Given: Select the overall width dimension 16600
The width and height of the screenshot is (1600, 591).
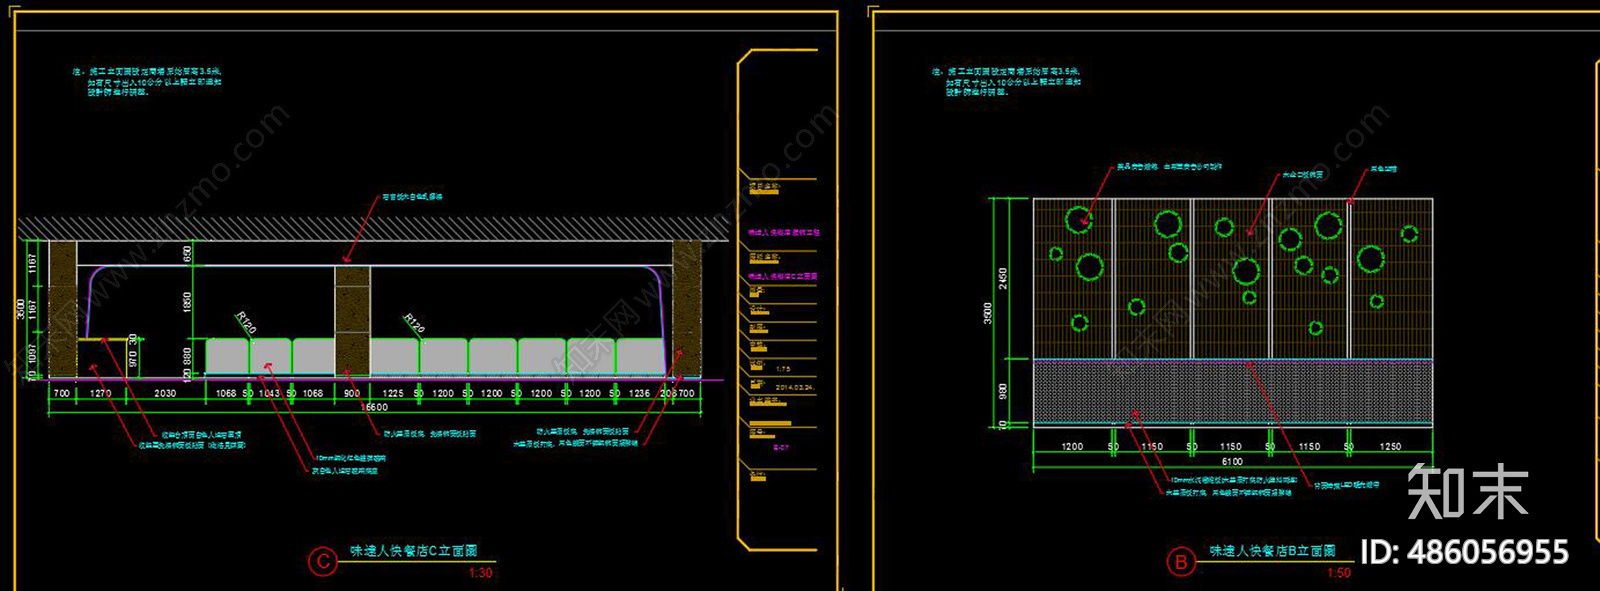Looking at the screenshot, I should [x=374, y=407].
